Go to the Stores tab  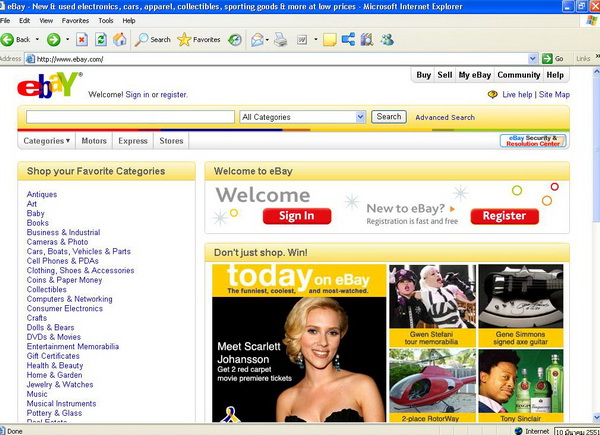[171, 141]
